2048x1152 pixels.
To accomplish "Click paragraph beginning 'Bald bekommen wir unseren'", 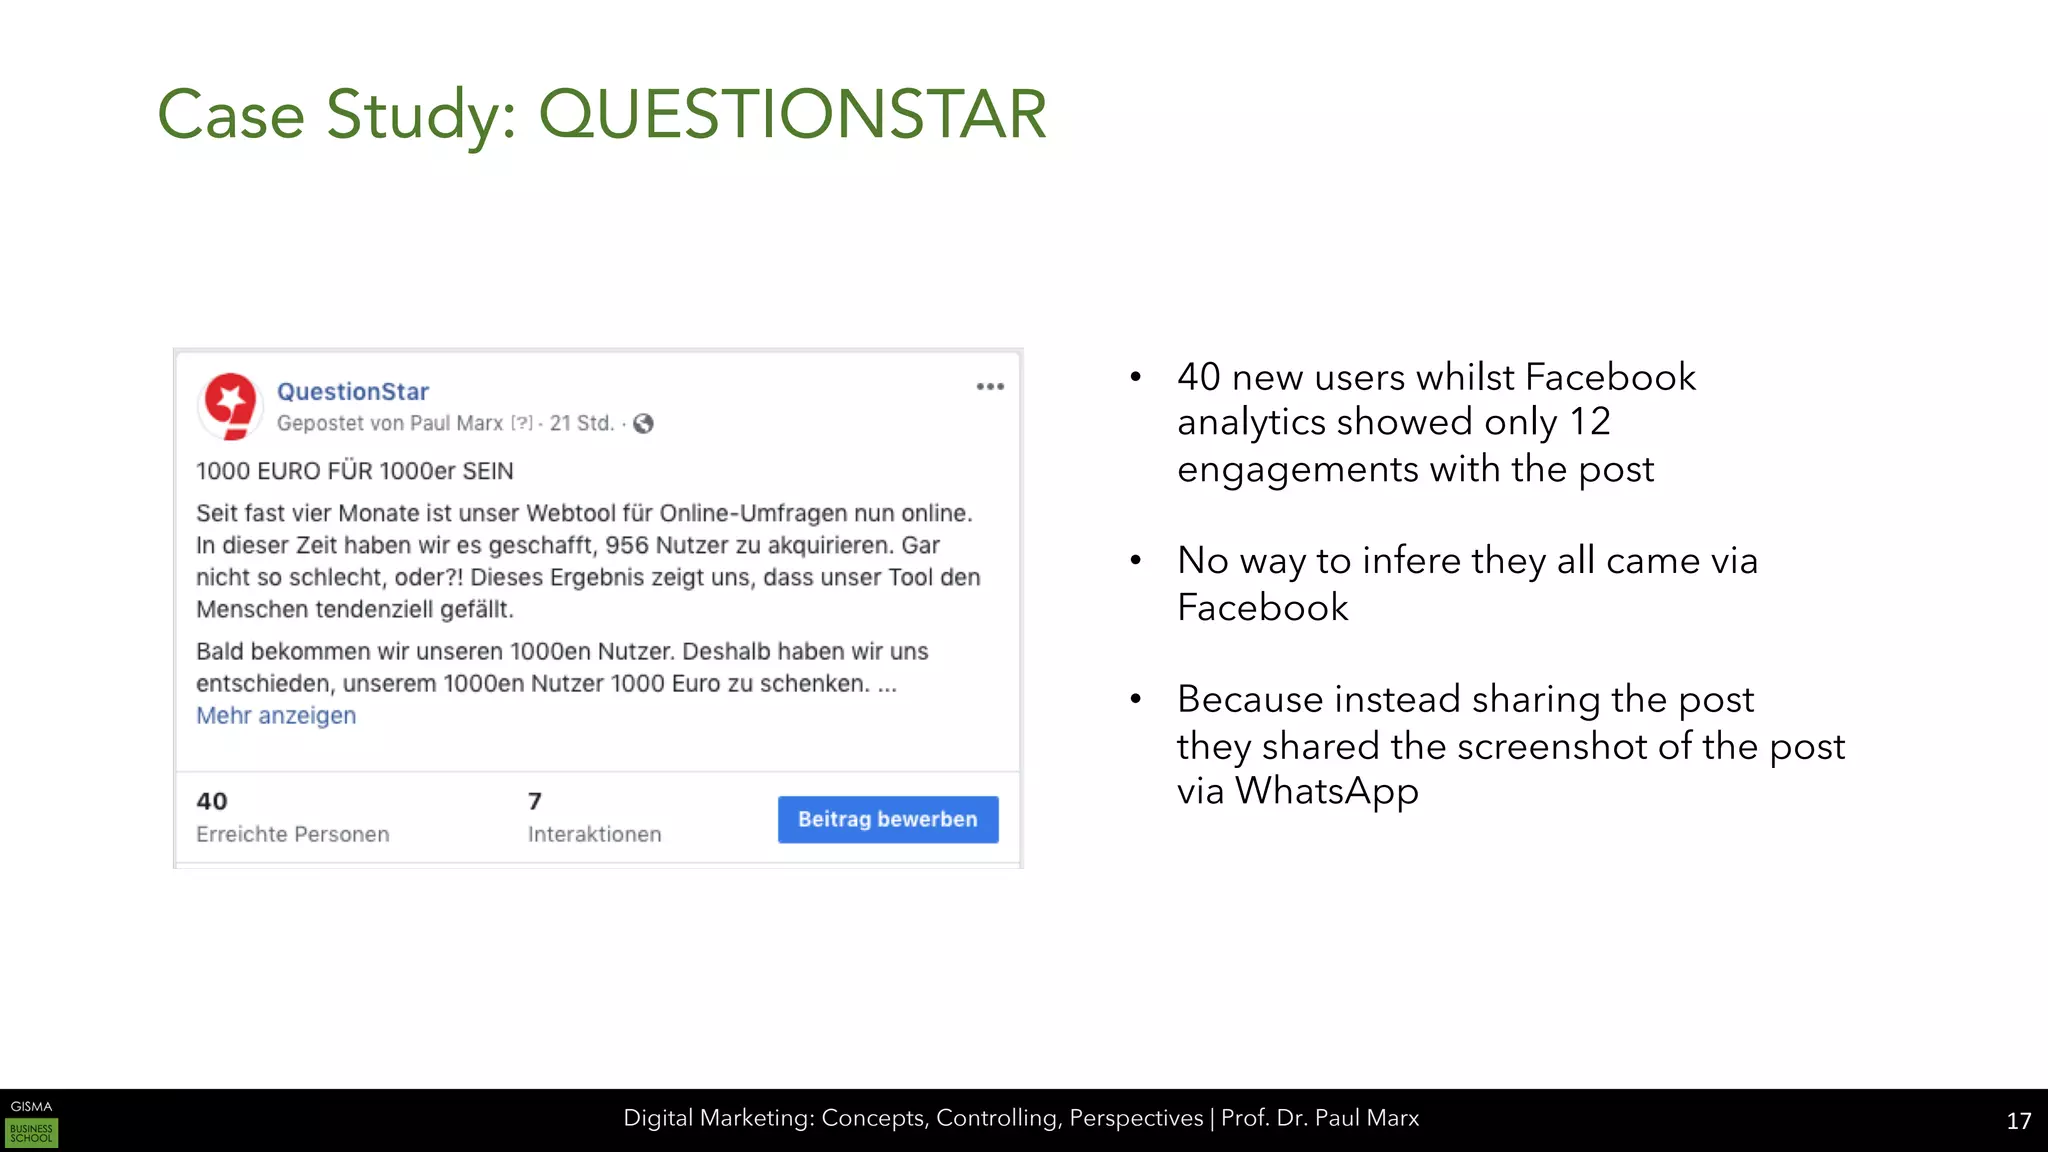I will point(562,668).
